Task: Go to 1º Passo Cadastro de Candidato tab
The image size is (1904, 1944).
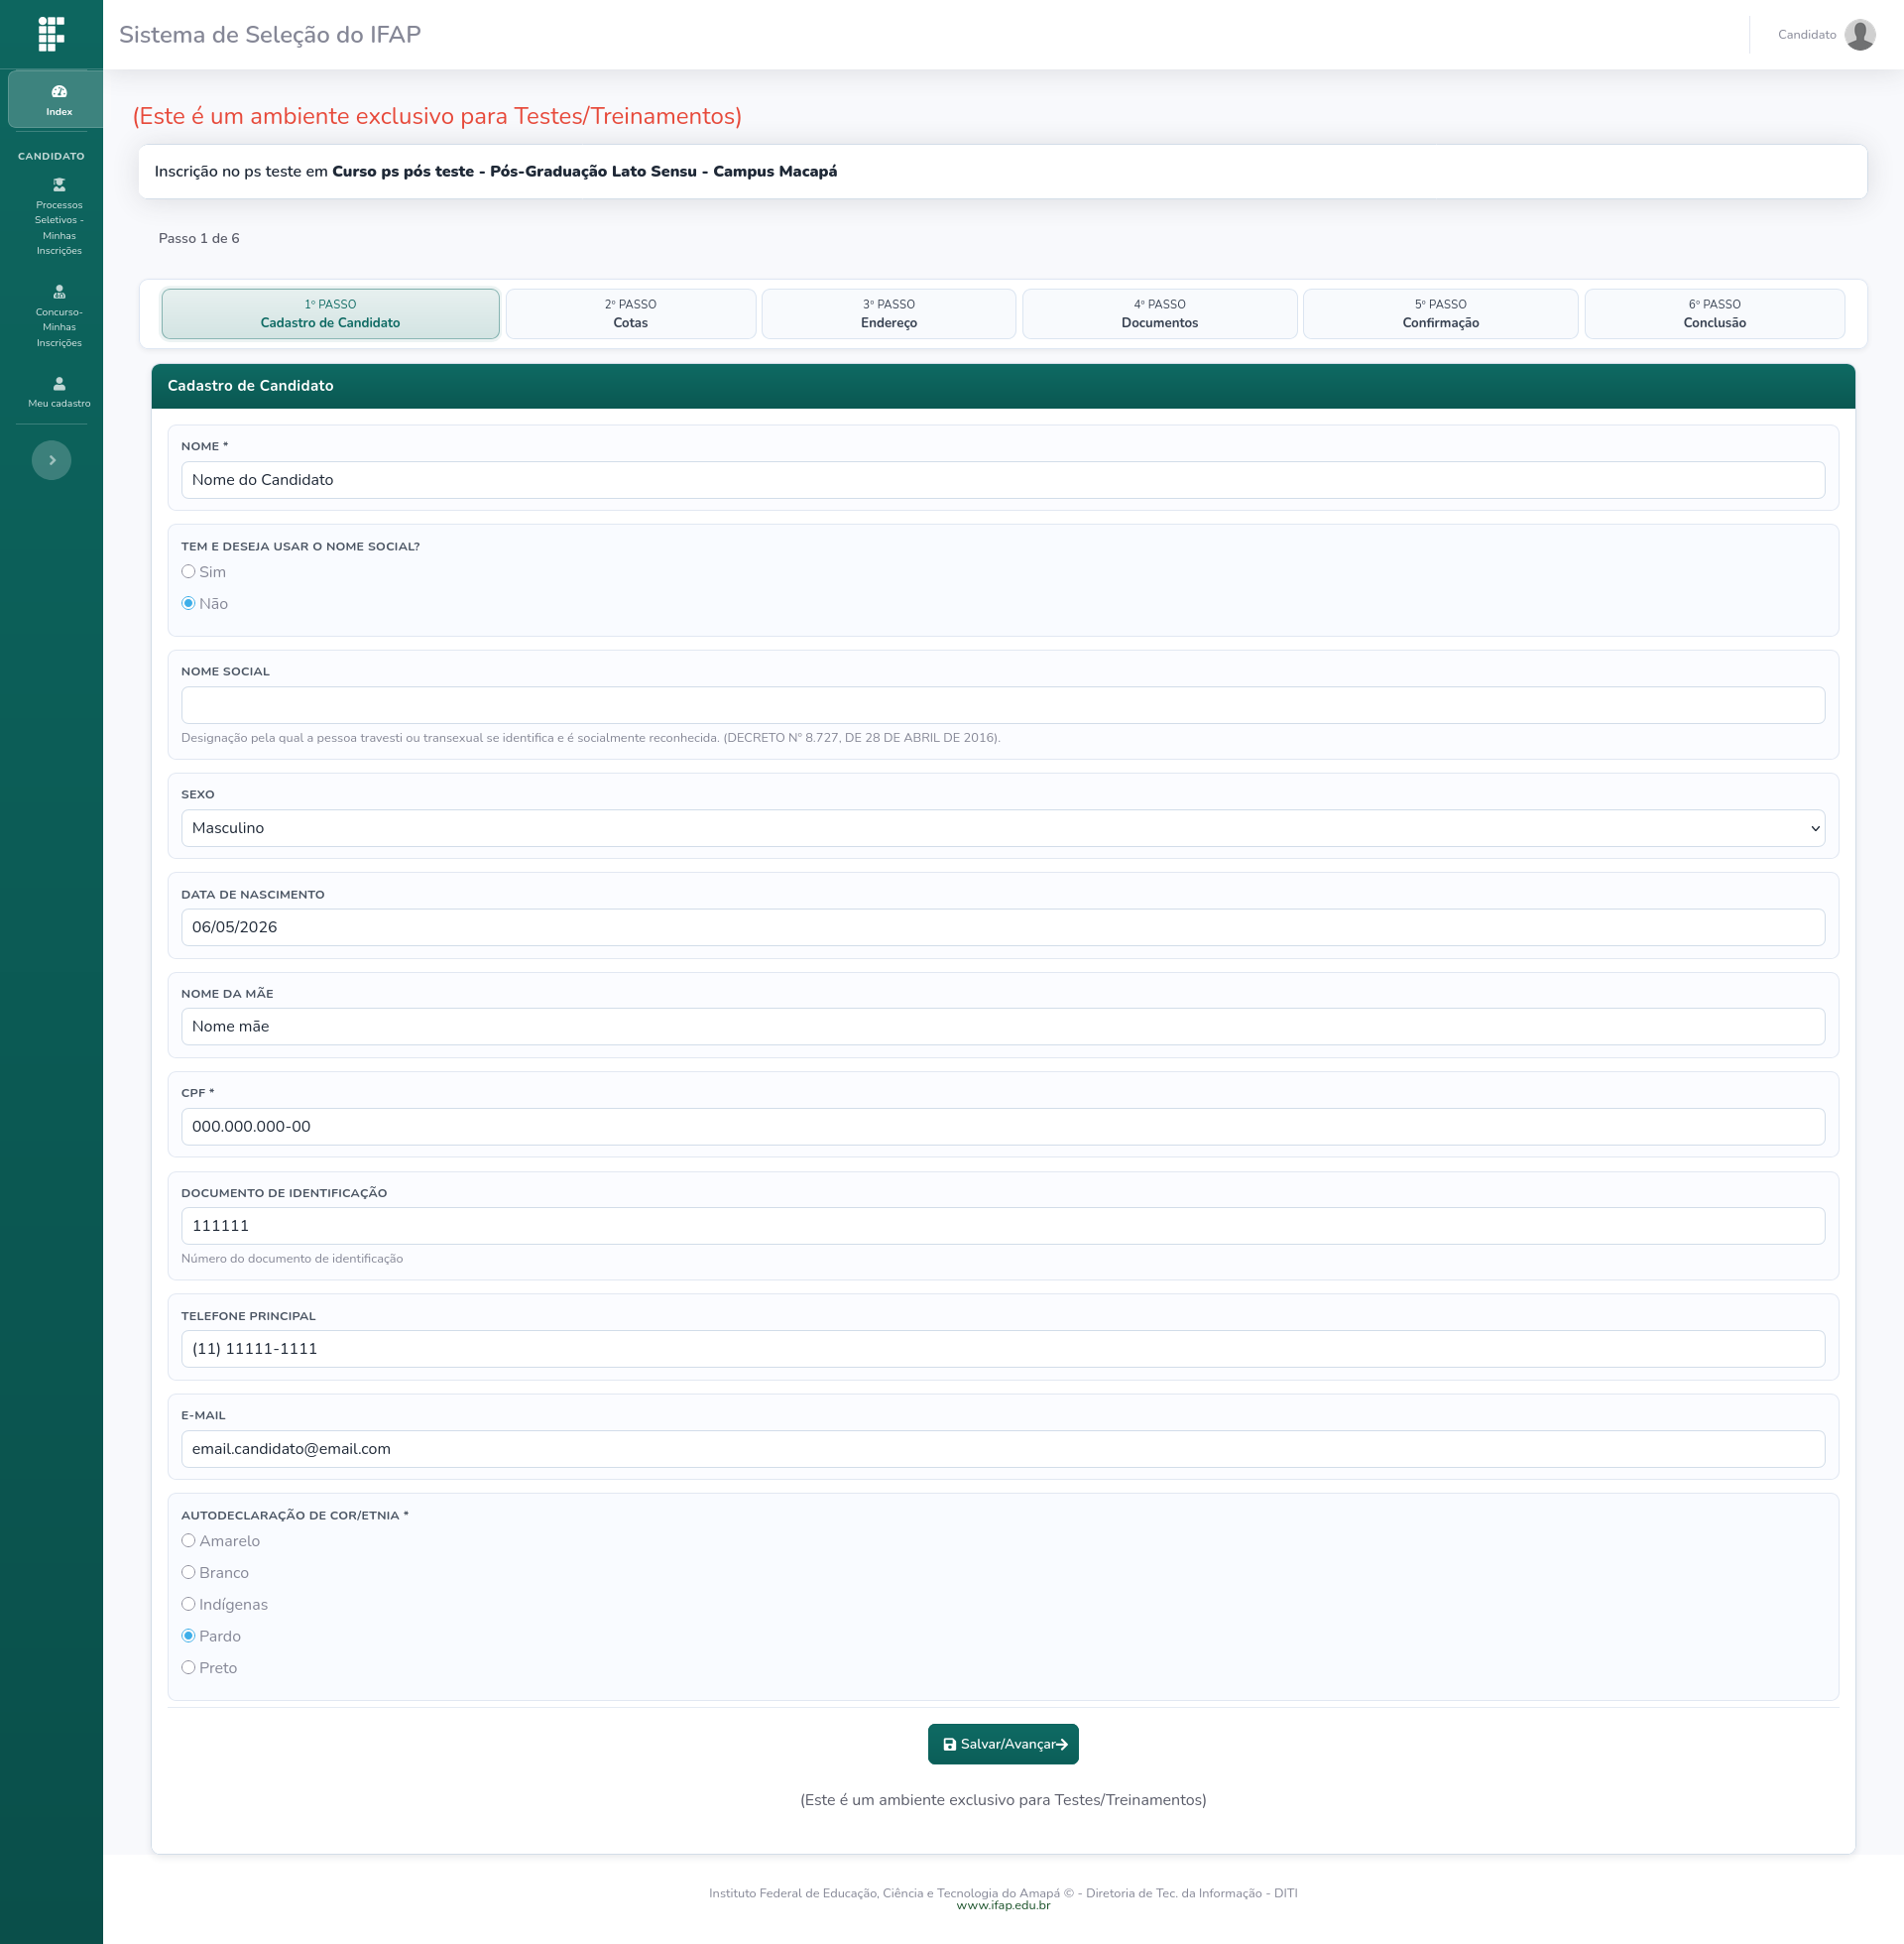Action: pyautogui.click(x=330, y=314)
